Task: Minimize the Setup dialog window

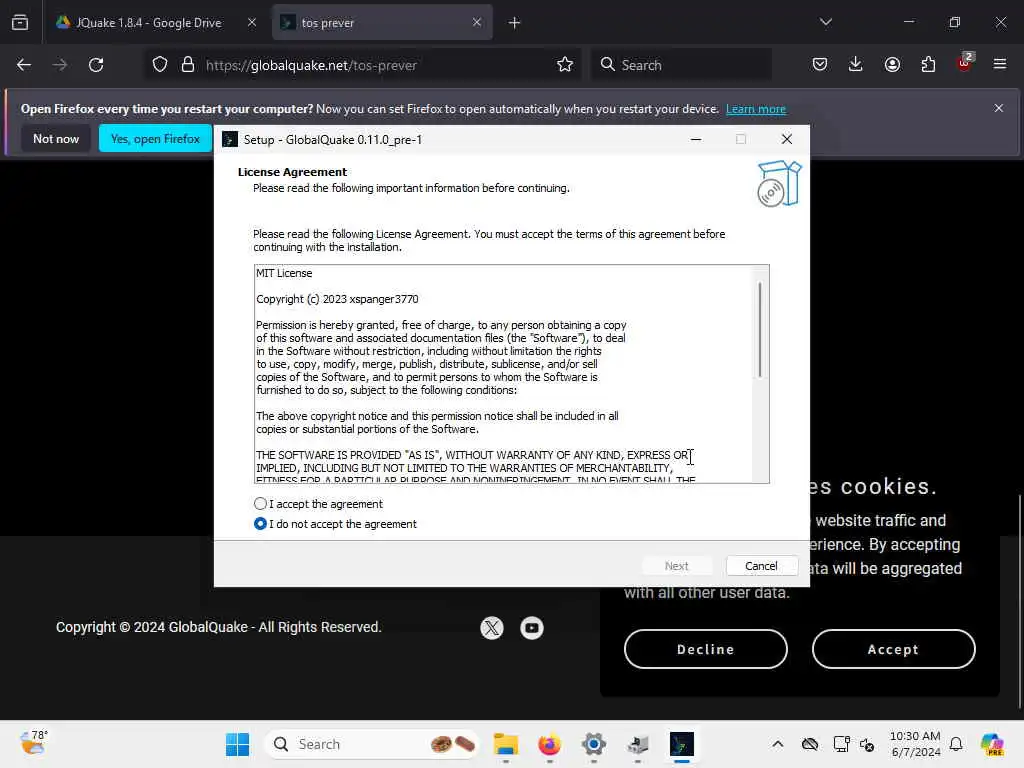Action: coord(696,139)
